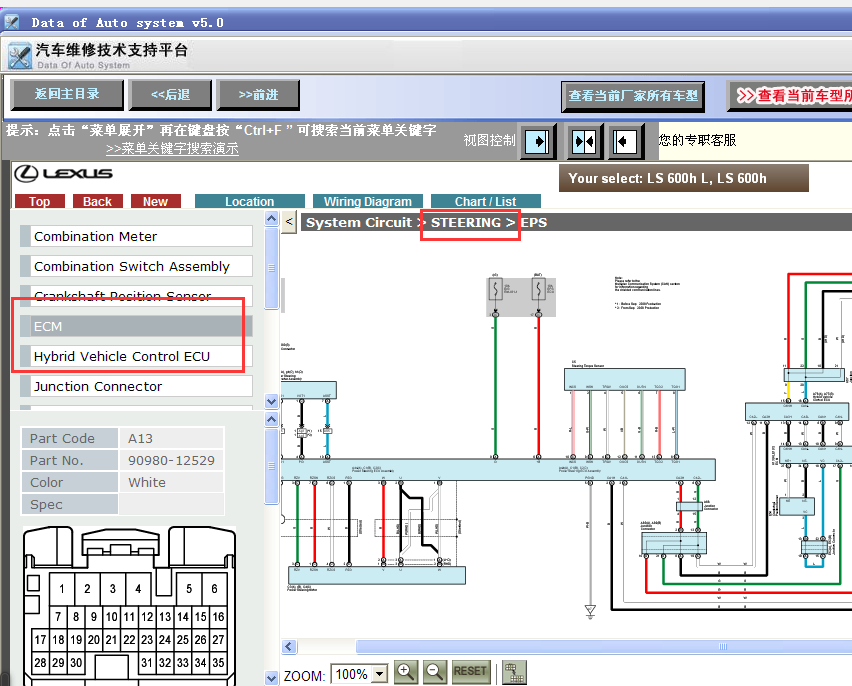Click the Part Code value A13
The image size is (852, 686).
tap(171, 438)
